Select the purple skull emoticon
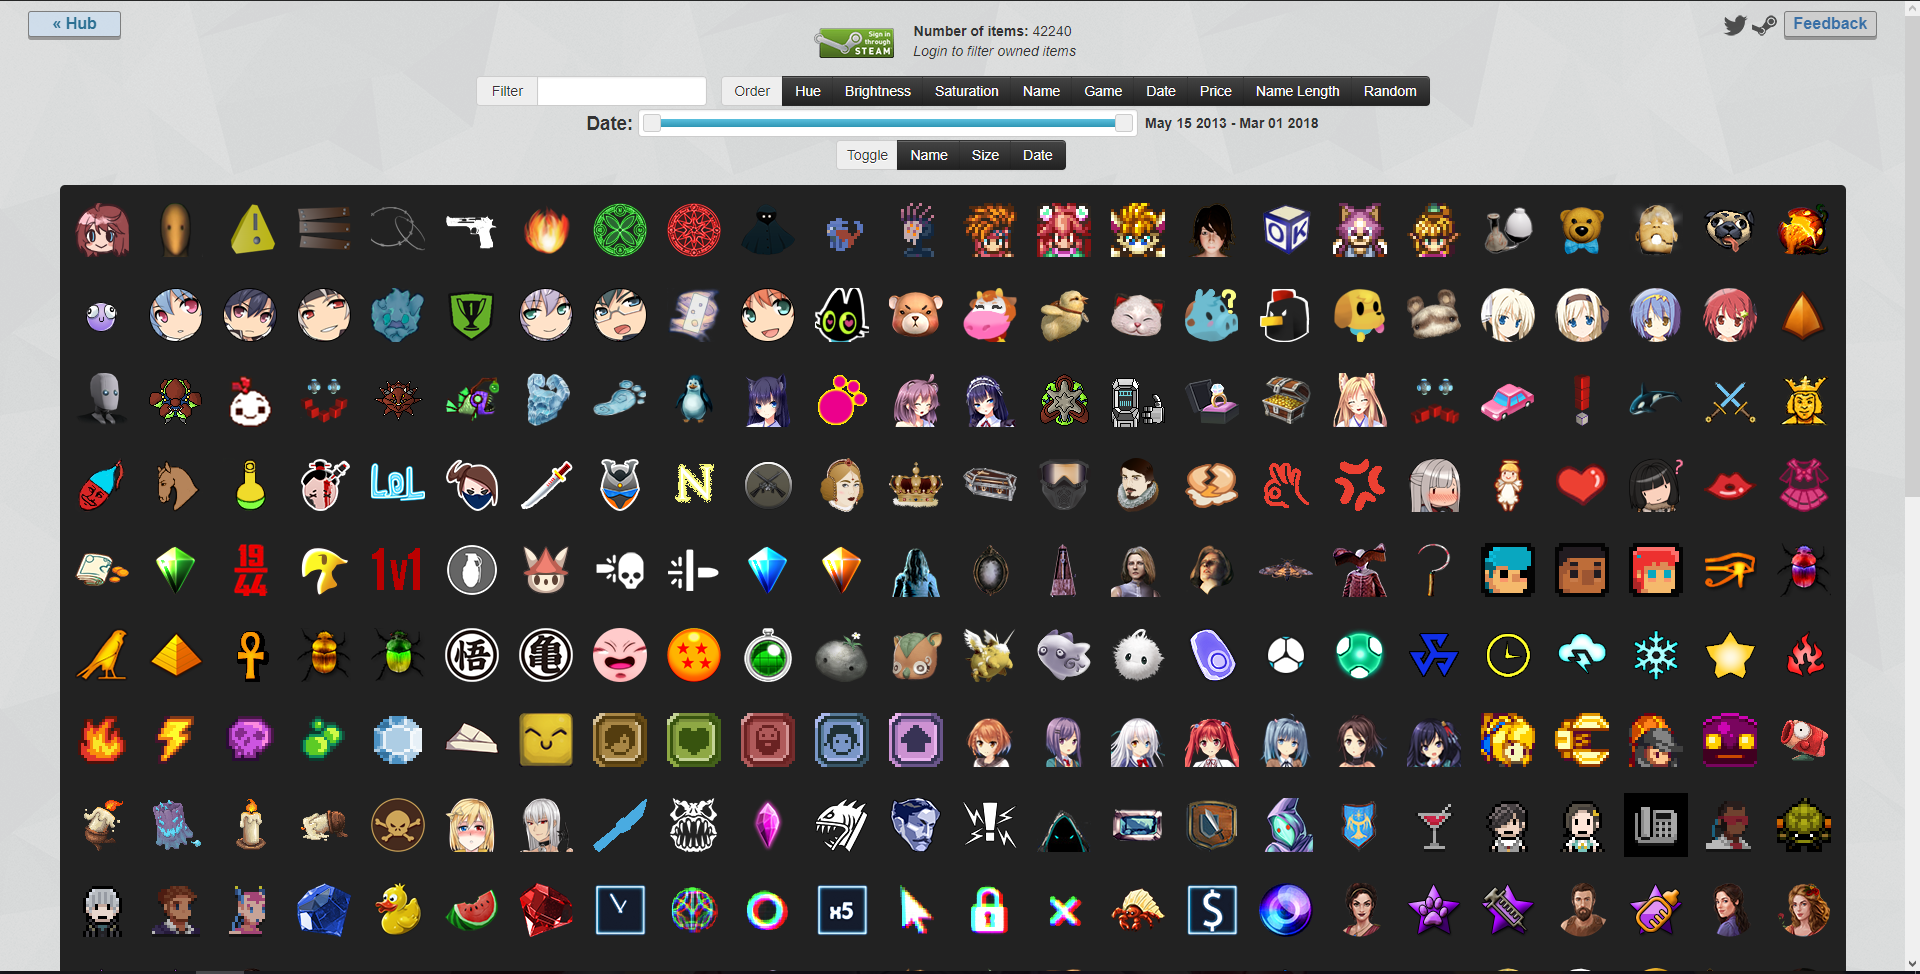The height and width of the screenshot is (974, 1920). 250,740
